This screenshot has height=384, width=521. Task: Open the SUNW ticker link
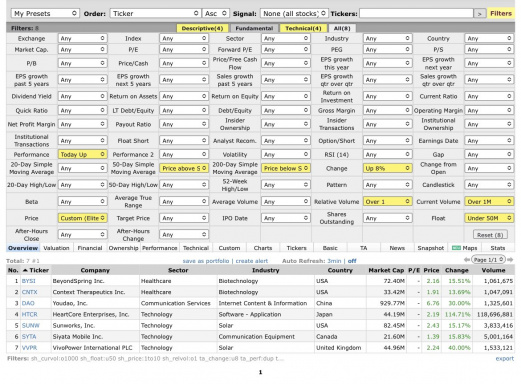point(30,325)
